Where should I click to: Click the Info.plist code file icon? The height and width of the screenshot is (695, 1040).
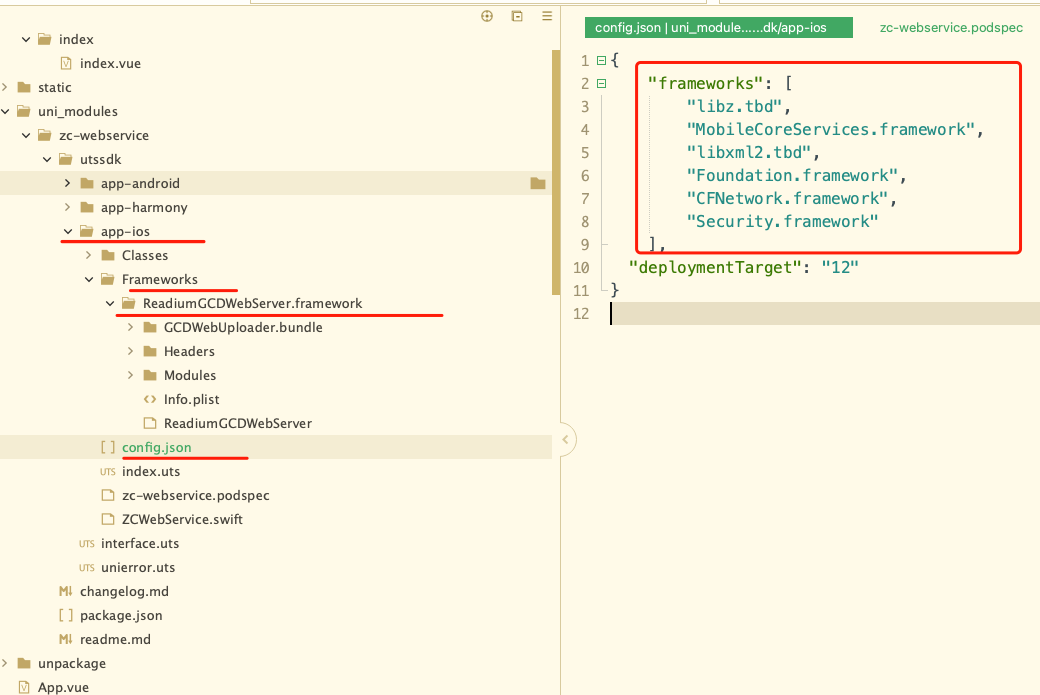click(149, 399)
